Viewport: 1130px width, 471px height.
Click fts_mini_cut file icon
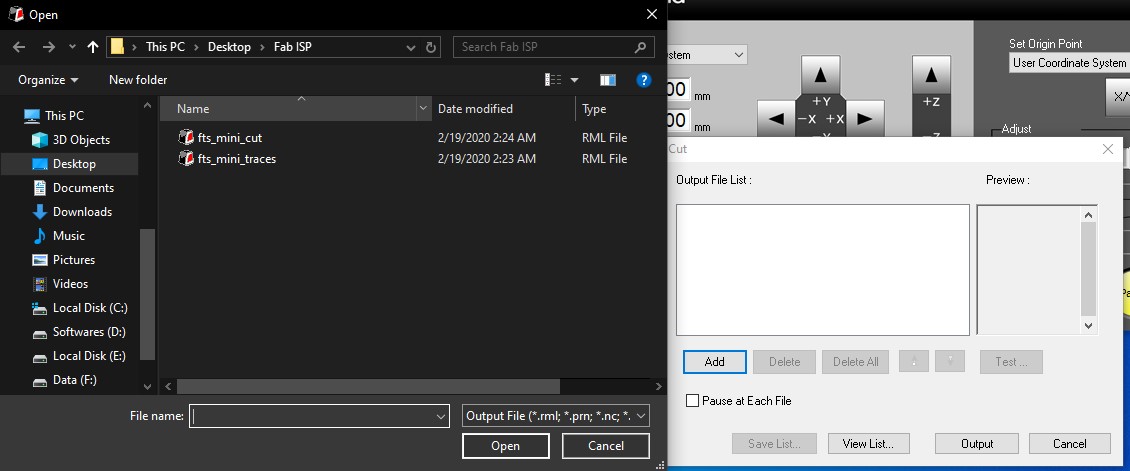click(x=186, y=137)
